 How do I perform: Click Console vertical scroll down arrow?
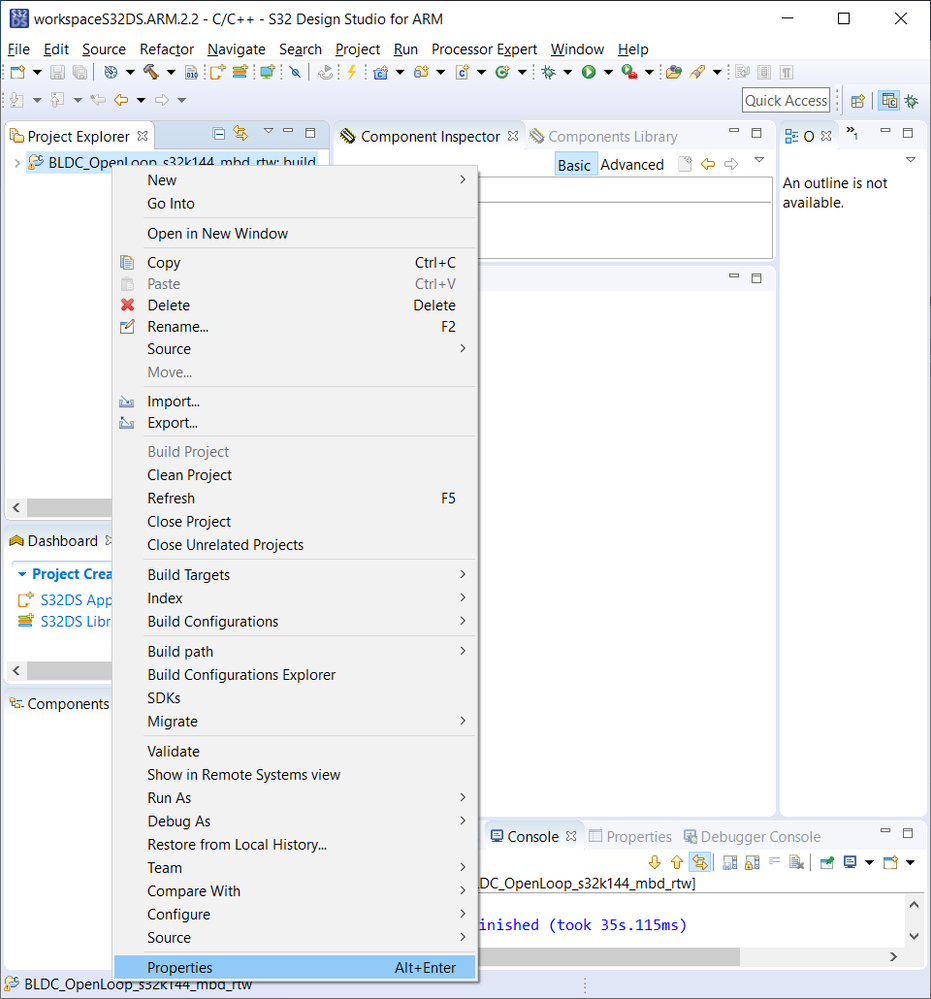(x=914, y=936)
